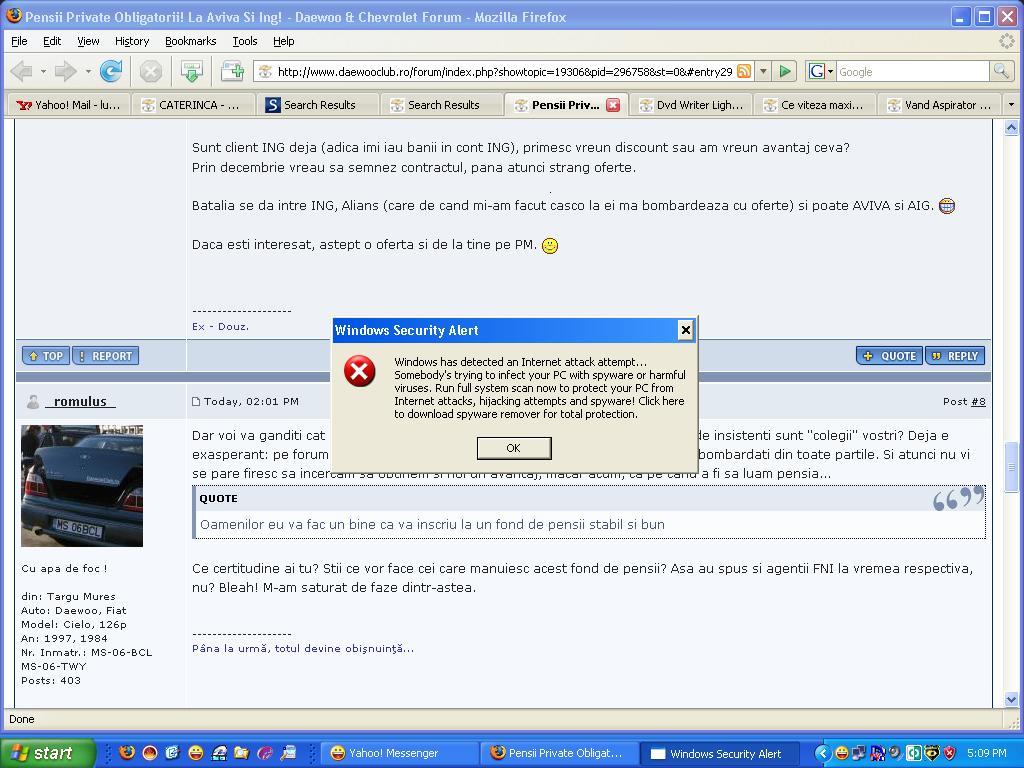
Task: Switch to first Search Results tab
Action: [x=318, y=104]
